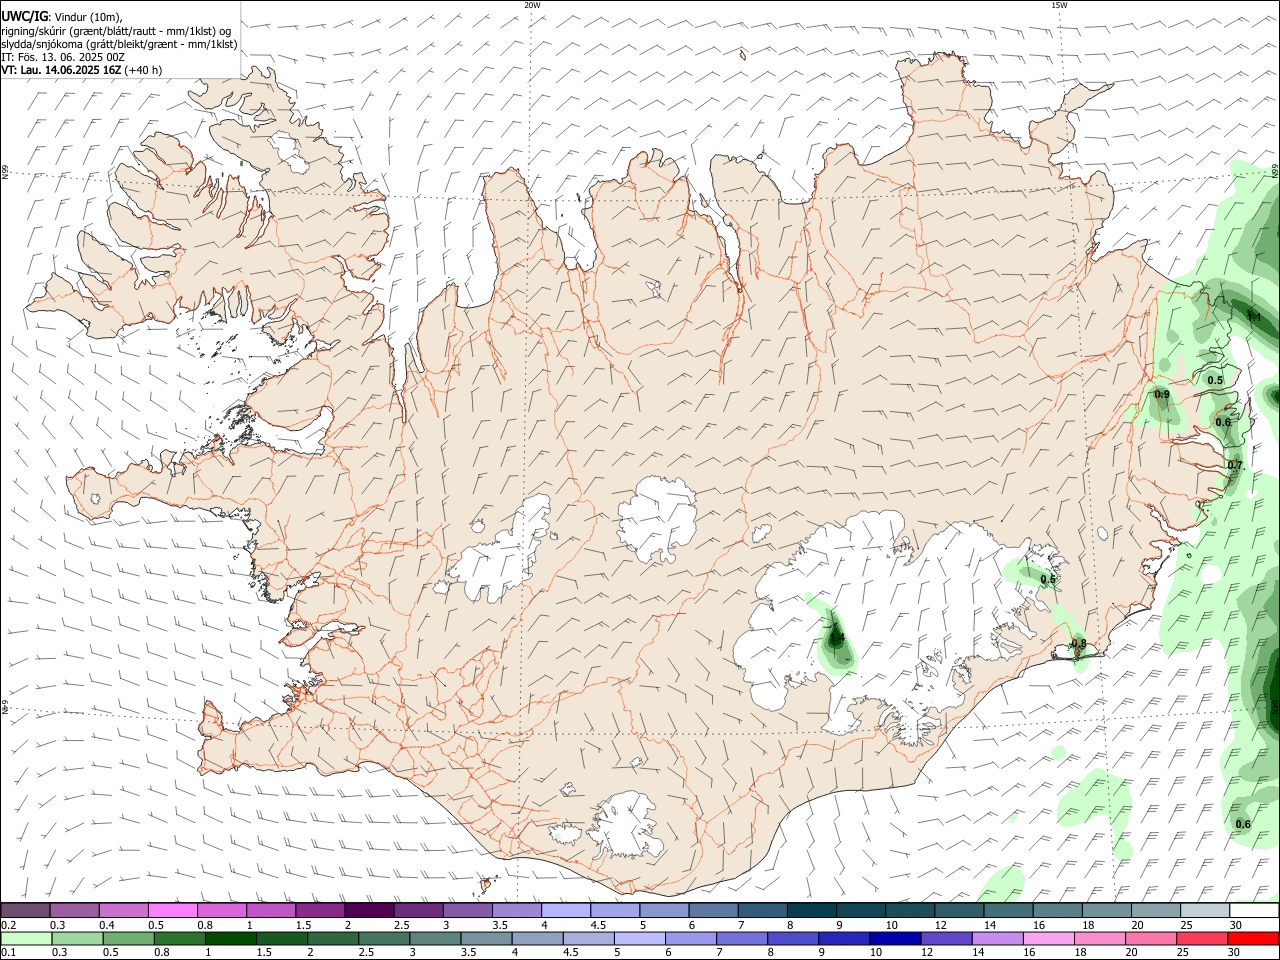Click the '16' label under the upper legend row

(x=1040, y=926)
